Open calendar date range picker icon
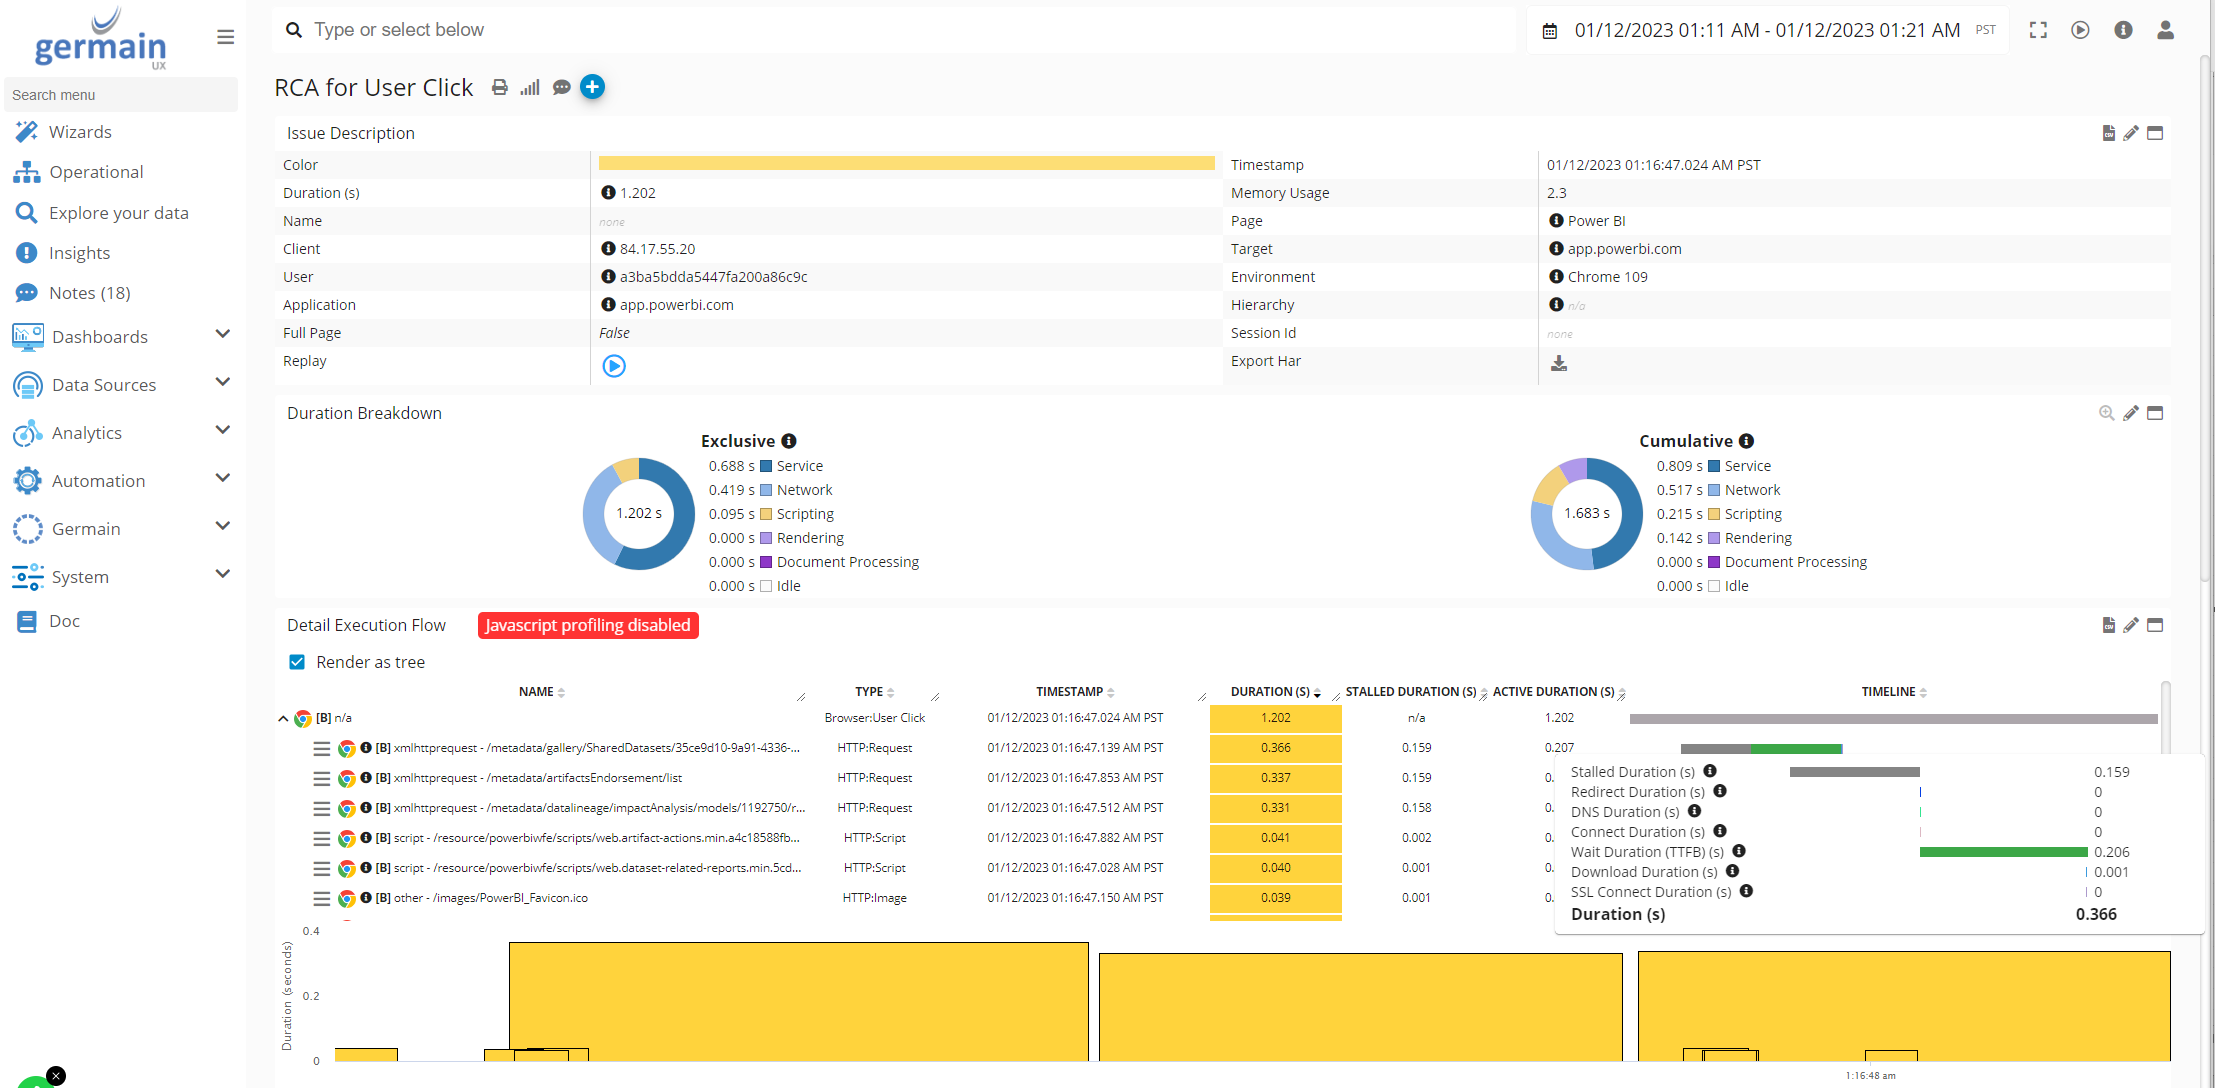This screenshot has width=2215, height=1088. [x=1549, y=31]
